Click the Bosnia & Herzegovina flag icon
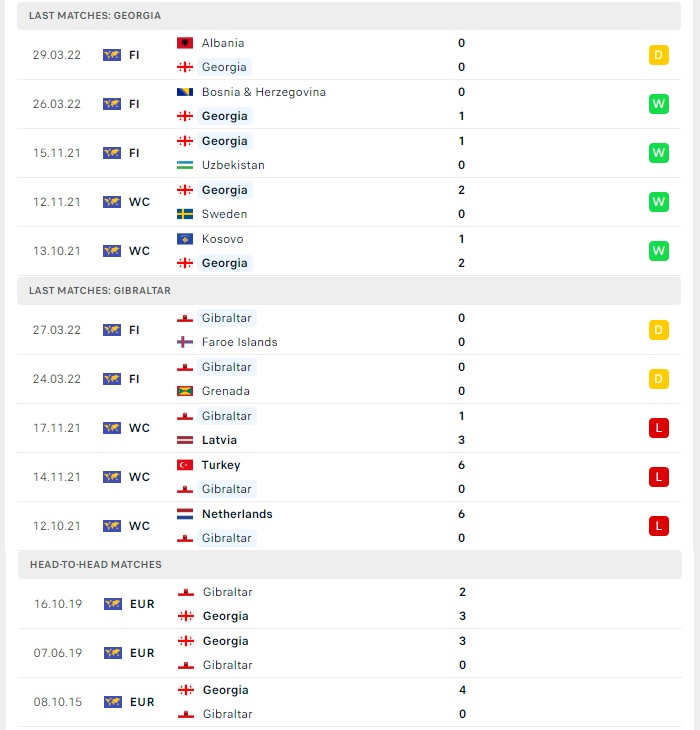This screenshot has height=730, width=700. click(x=185, y=92)
